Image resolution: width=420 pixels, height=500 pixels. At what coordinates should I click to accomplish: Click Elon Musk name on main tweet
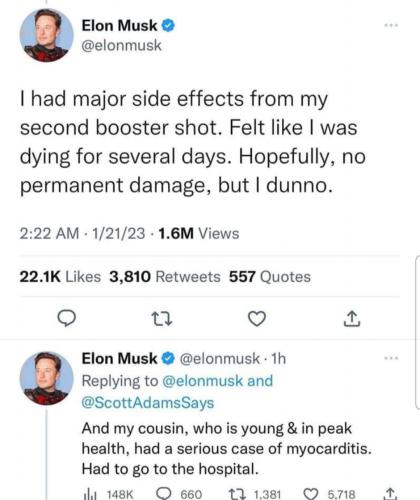[119, 26]
